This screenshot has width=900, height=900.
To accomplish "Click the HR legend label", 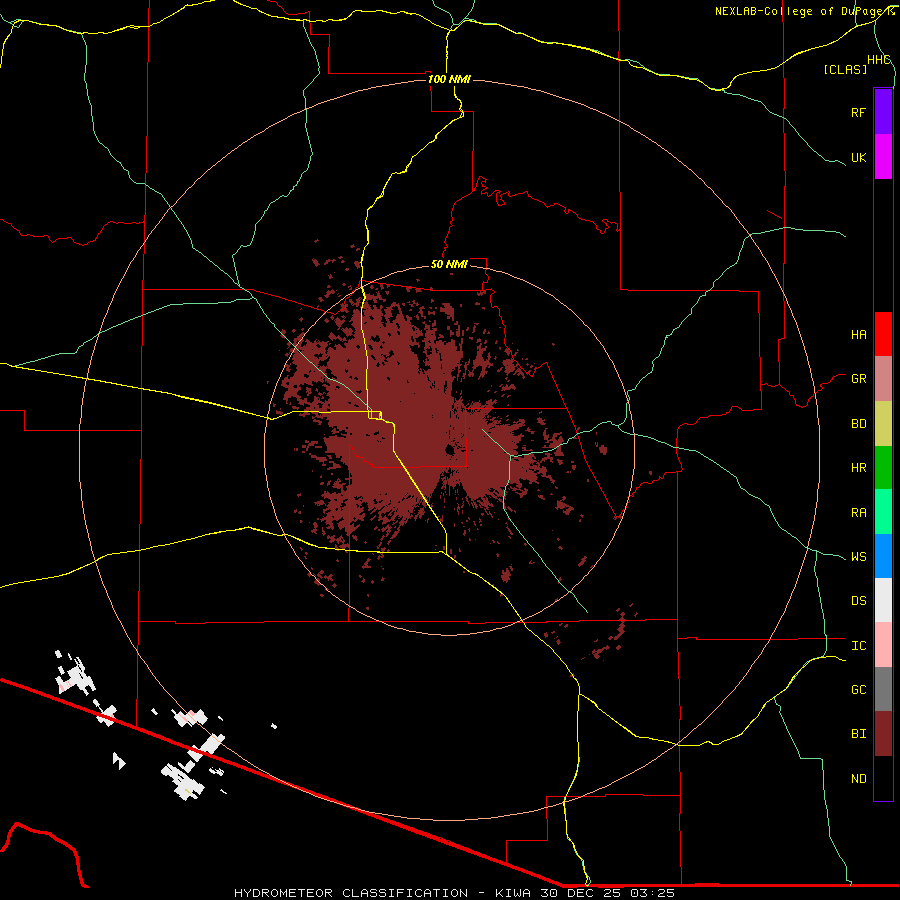I will click(x=858, y=468).
